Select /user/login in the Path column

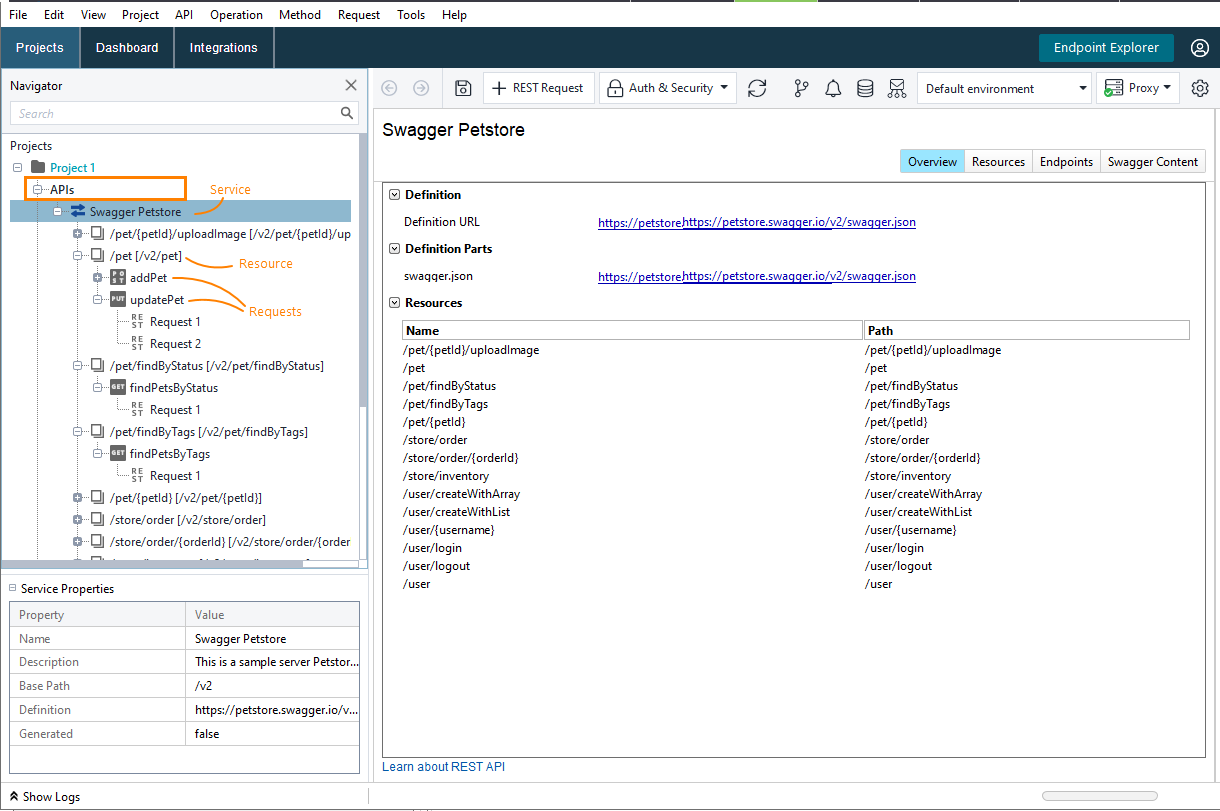coord(894,548)
